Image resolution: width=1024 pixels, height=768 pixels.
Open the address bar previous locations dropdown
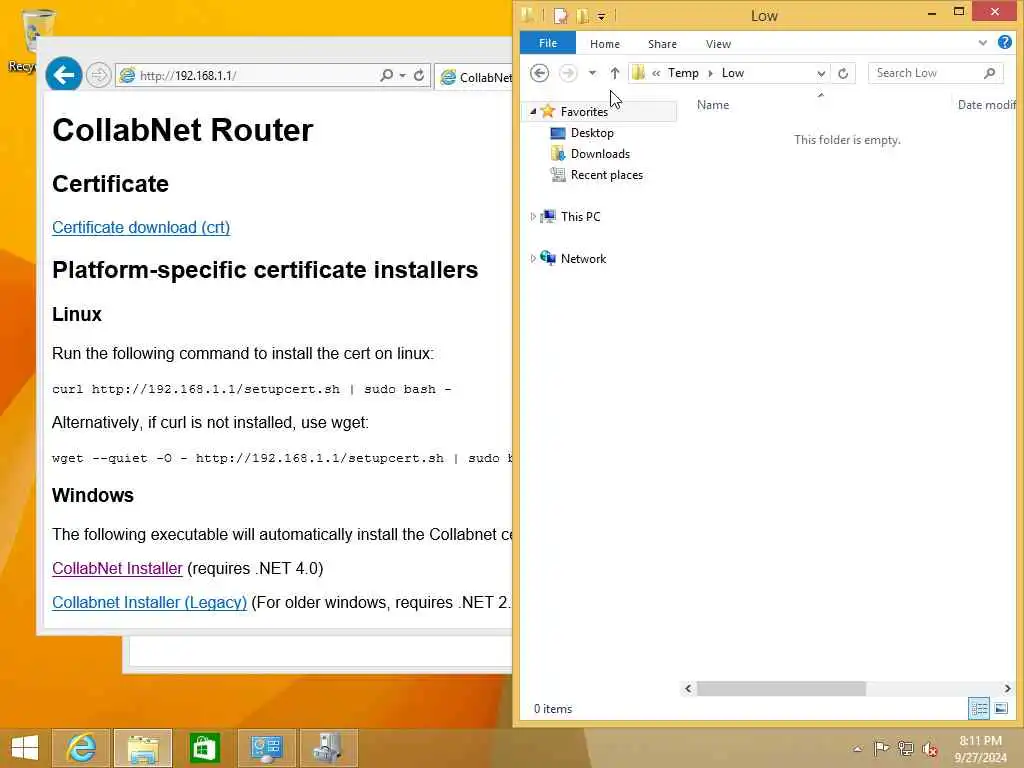tap(822, 73)
